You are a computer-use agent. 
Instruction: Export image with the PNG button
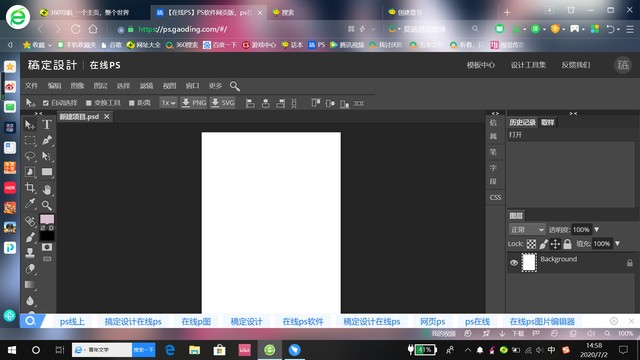[194, 103]
